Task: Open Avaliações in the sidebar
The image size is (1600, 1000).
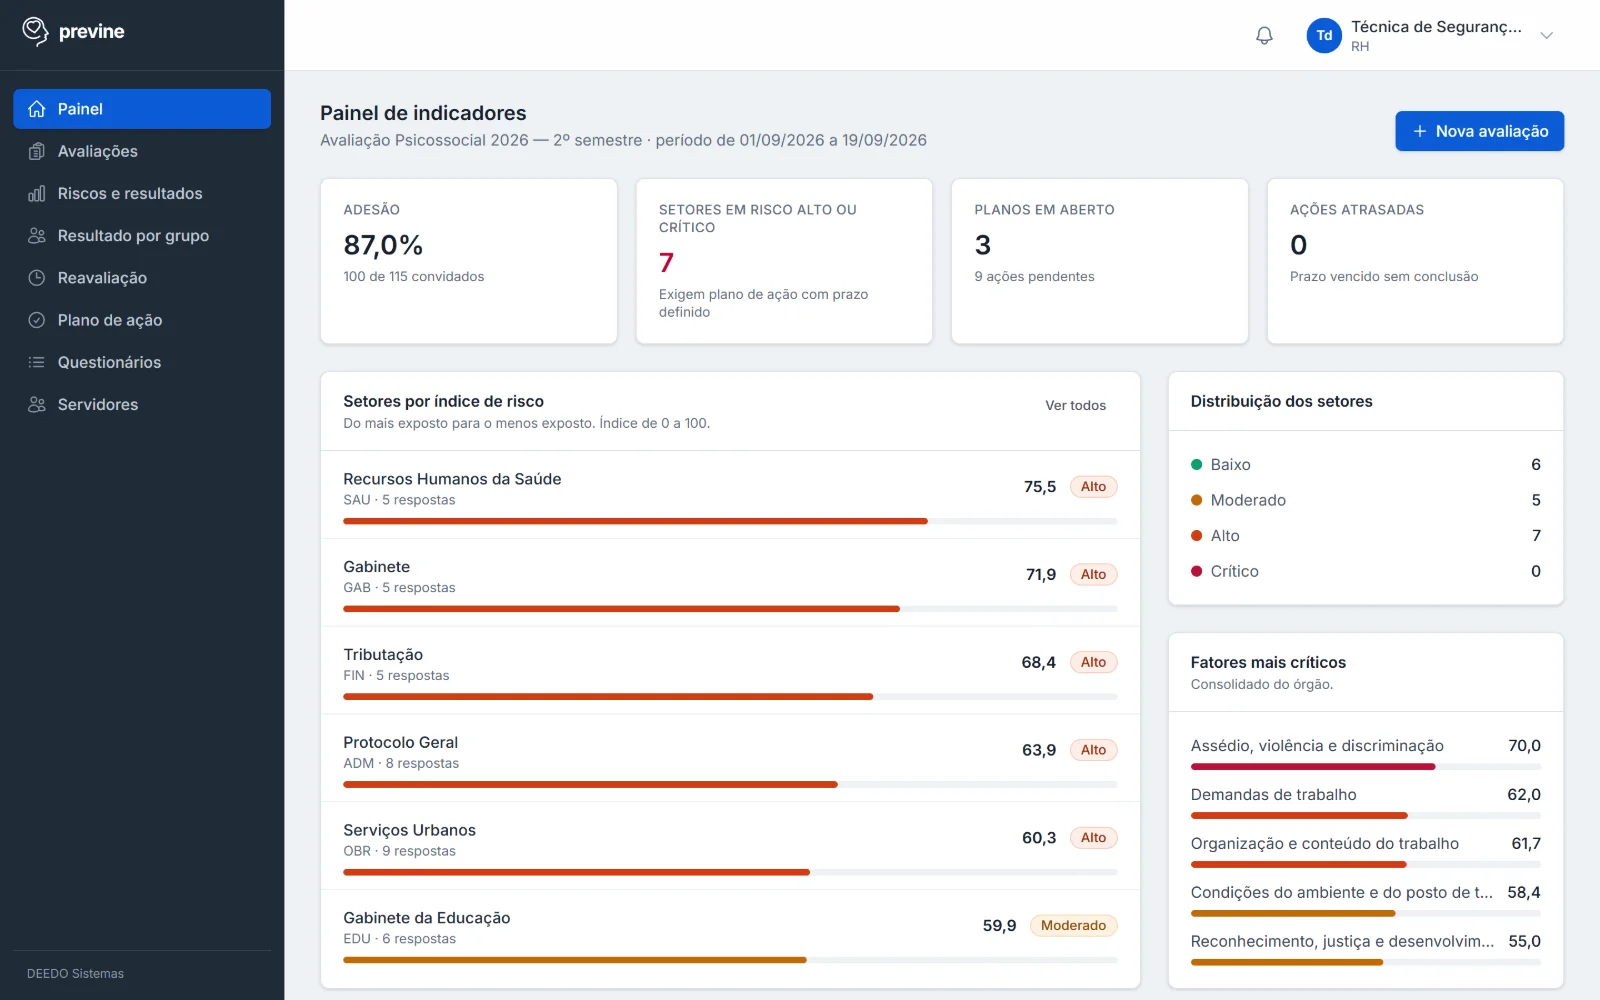Action: point(142,151)
